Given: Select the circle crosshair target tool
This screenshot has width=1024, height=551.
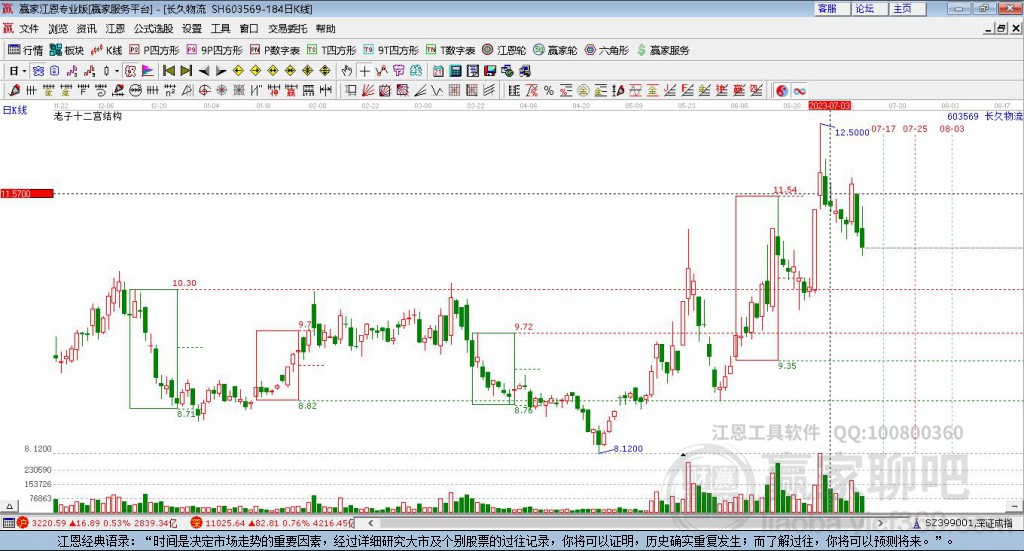Looking at the screenshot, I should 204,91.
